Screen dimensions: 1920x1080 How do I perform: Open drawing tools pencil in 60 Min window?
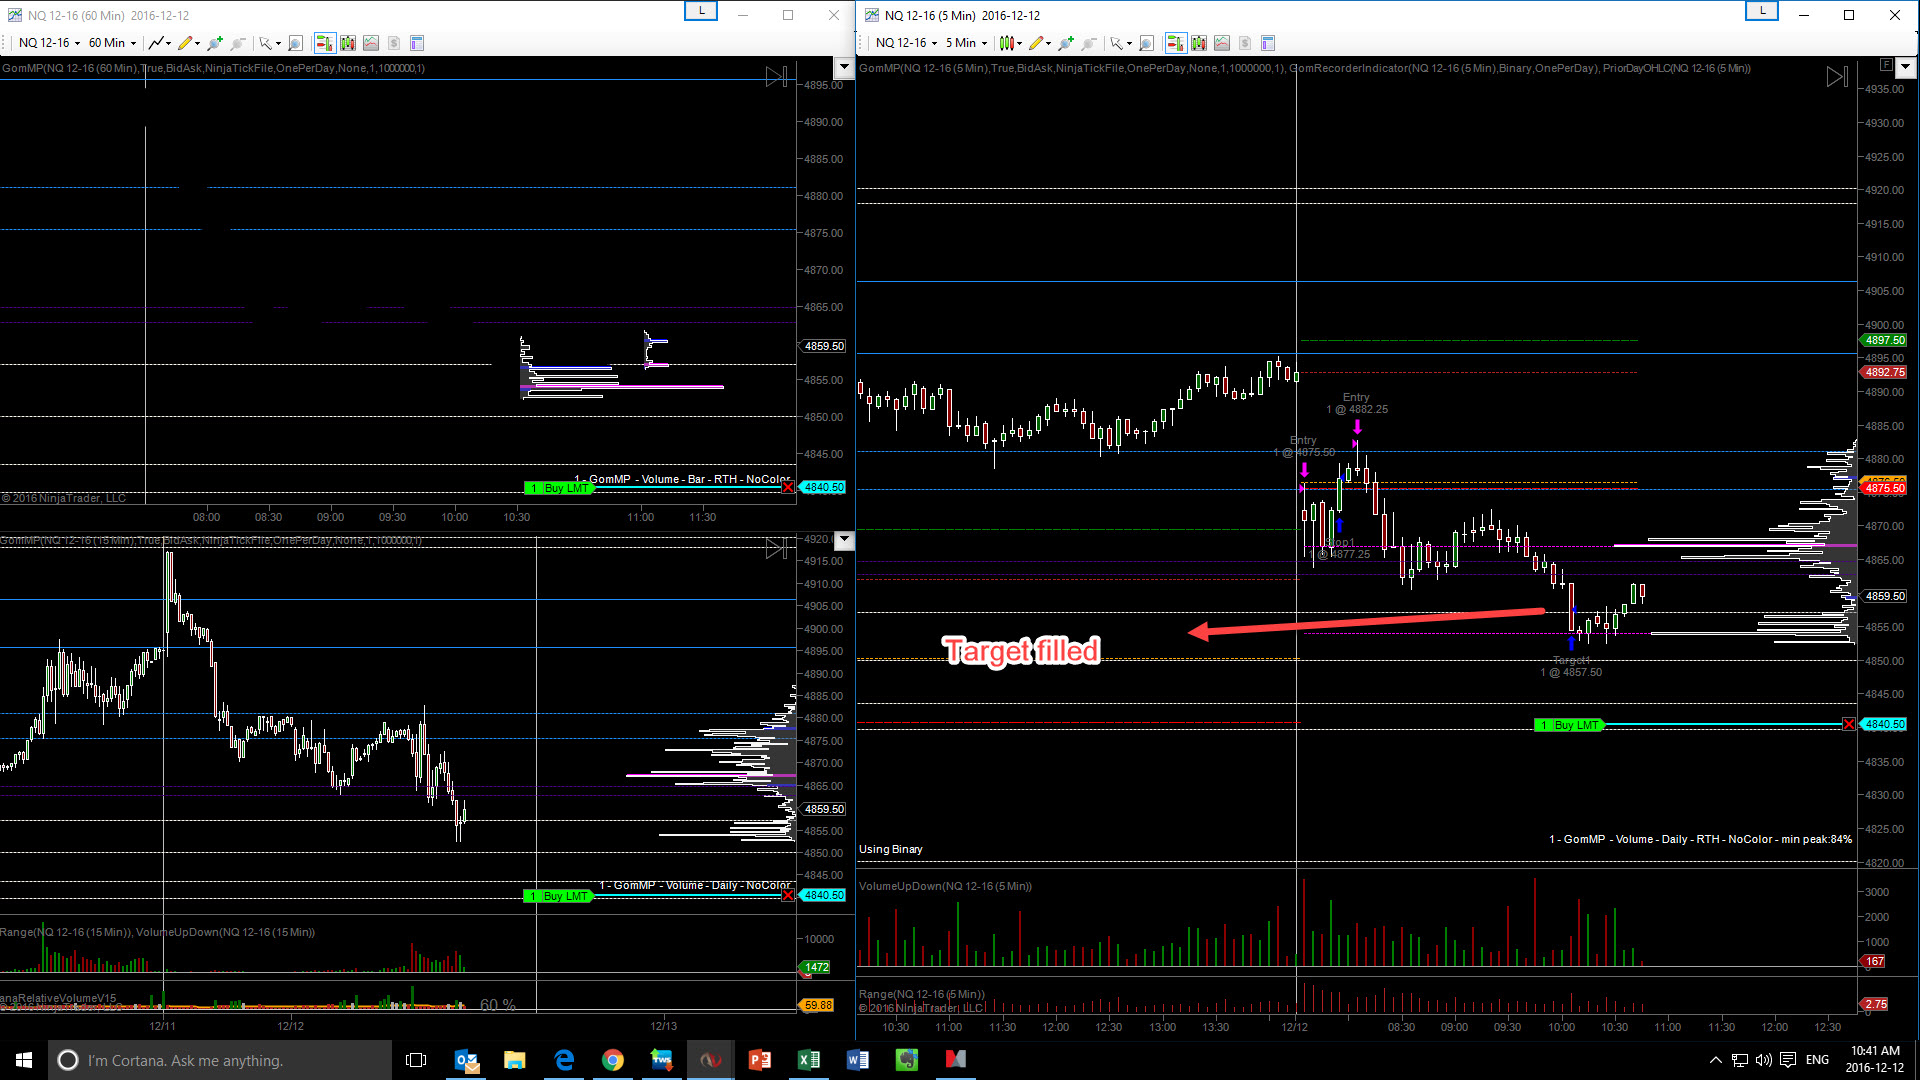[x=188, y=43]
